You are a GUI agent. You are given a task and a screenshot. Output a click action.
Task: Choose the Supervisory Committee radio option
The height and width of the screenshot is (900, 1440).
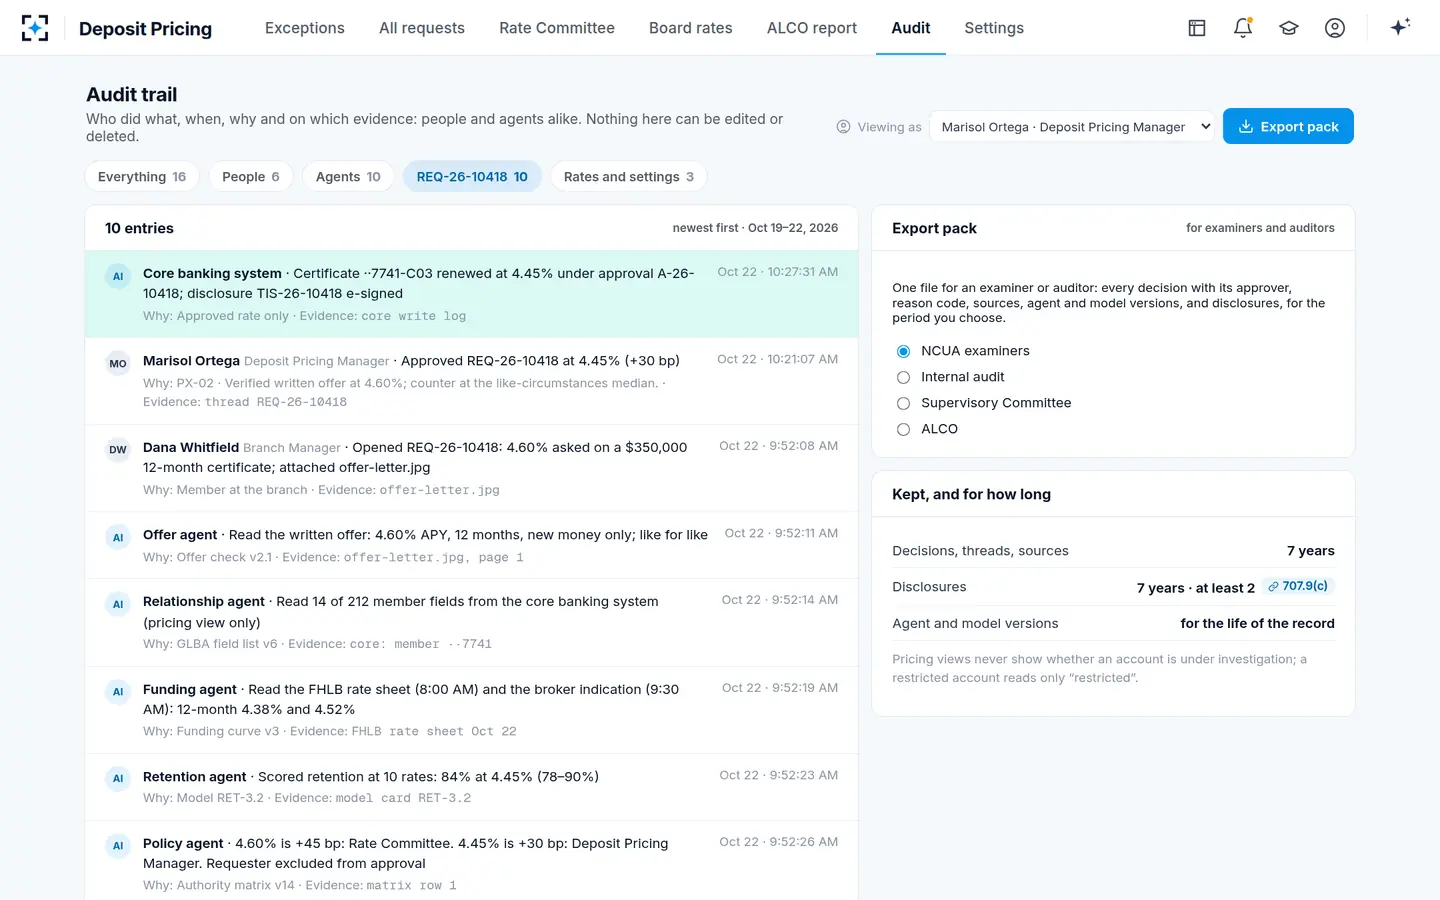(x=903, y=403)
